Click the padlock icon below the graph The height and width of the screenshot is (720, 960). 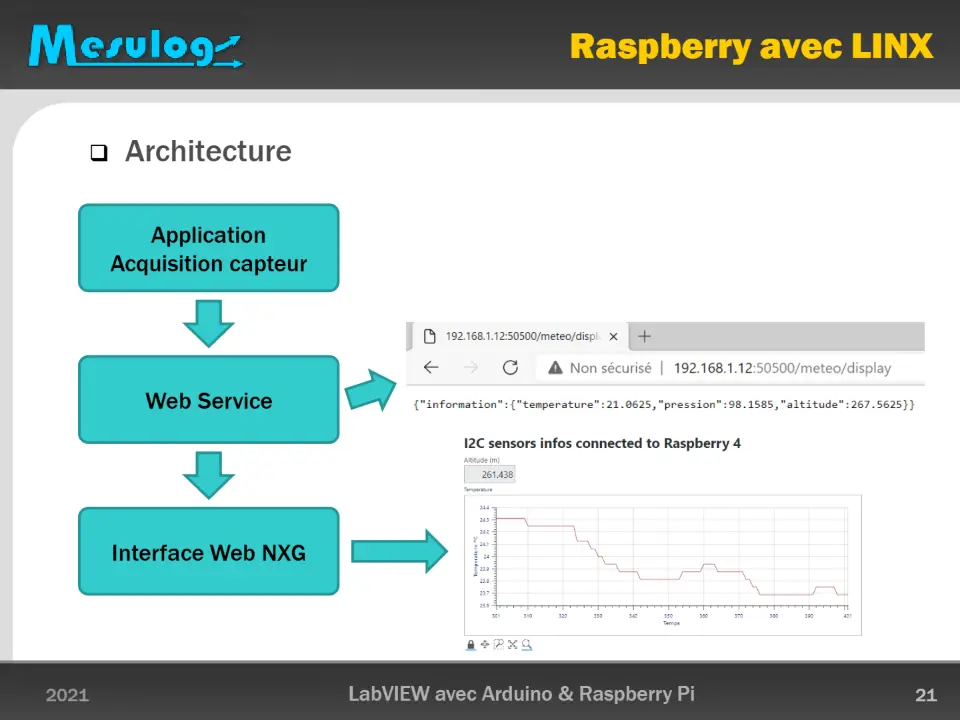(x=471, y=645)
